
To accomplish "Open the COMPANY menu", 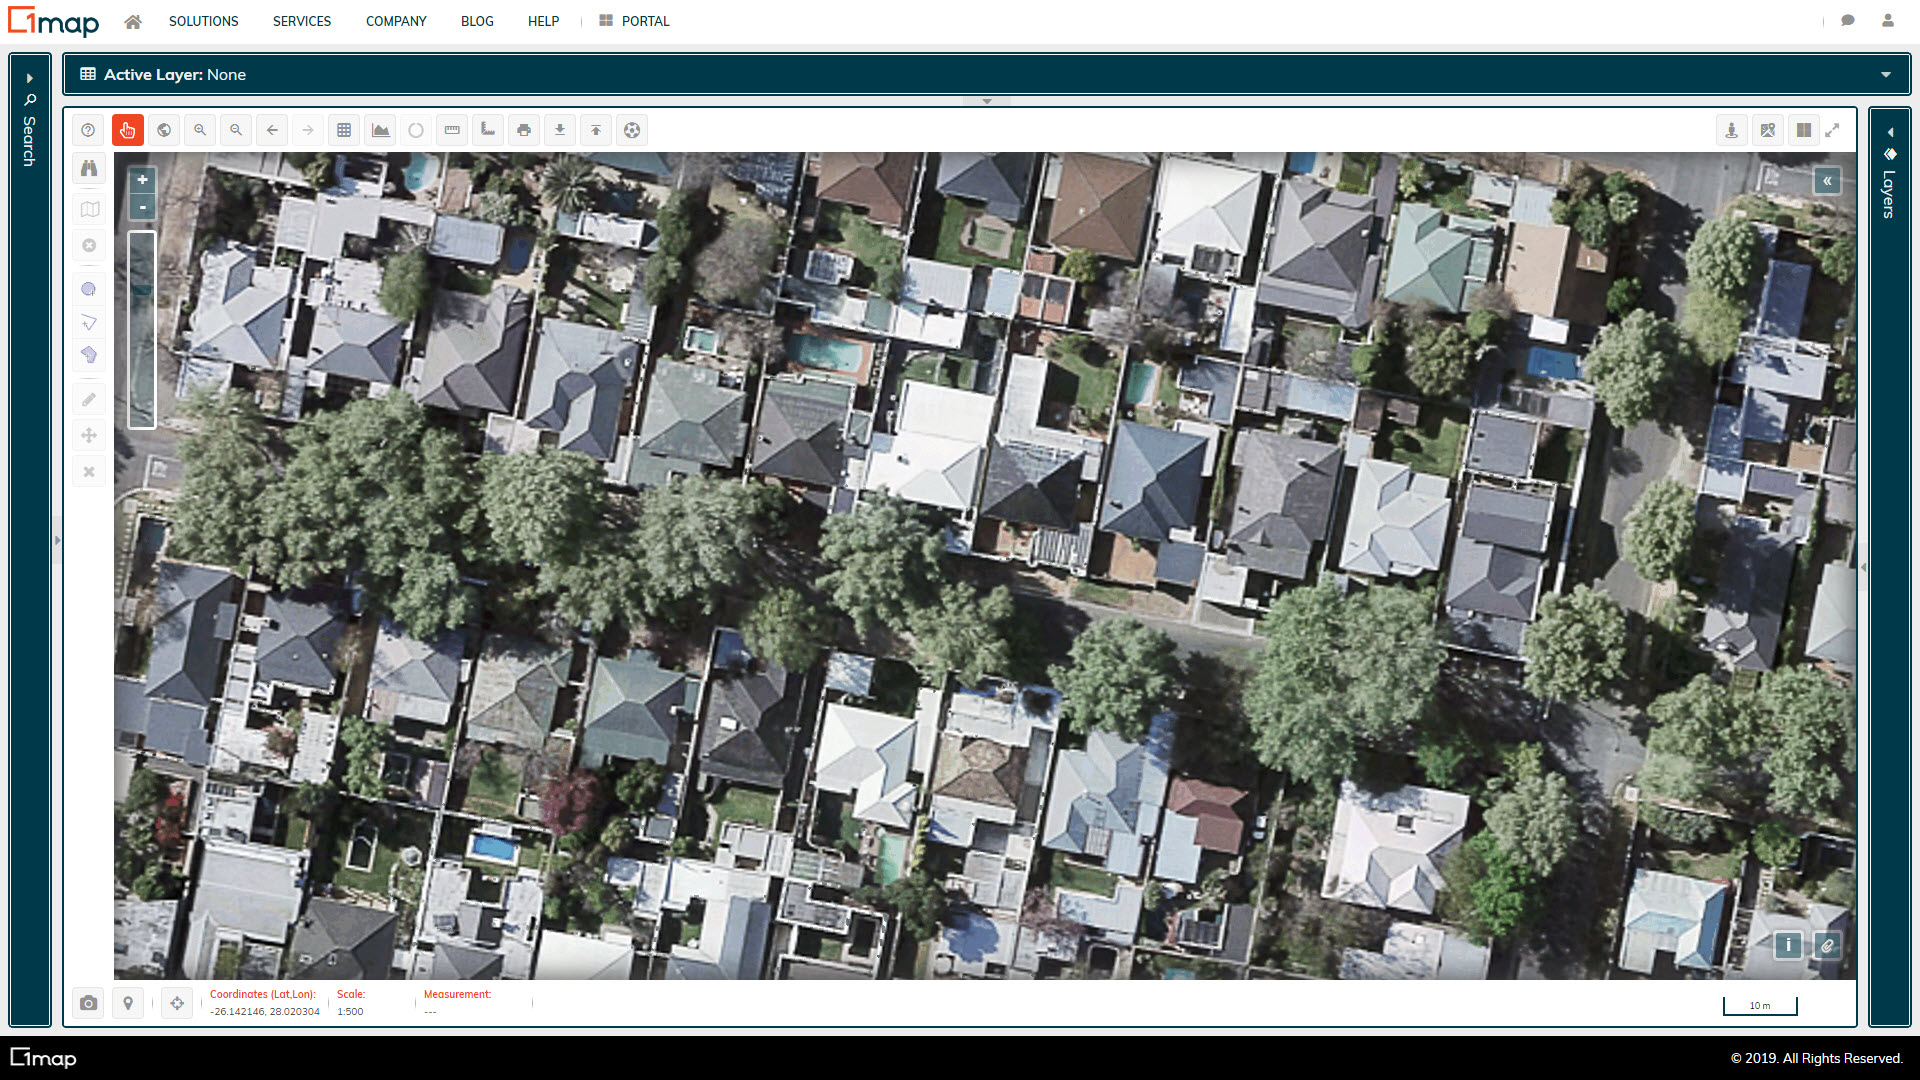I will point(396,21).
